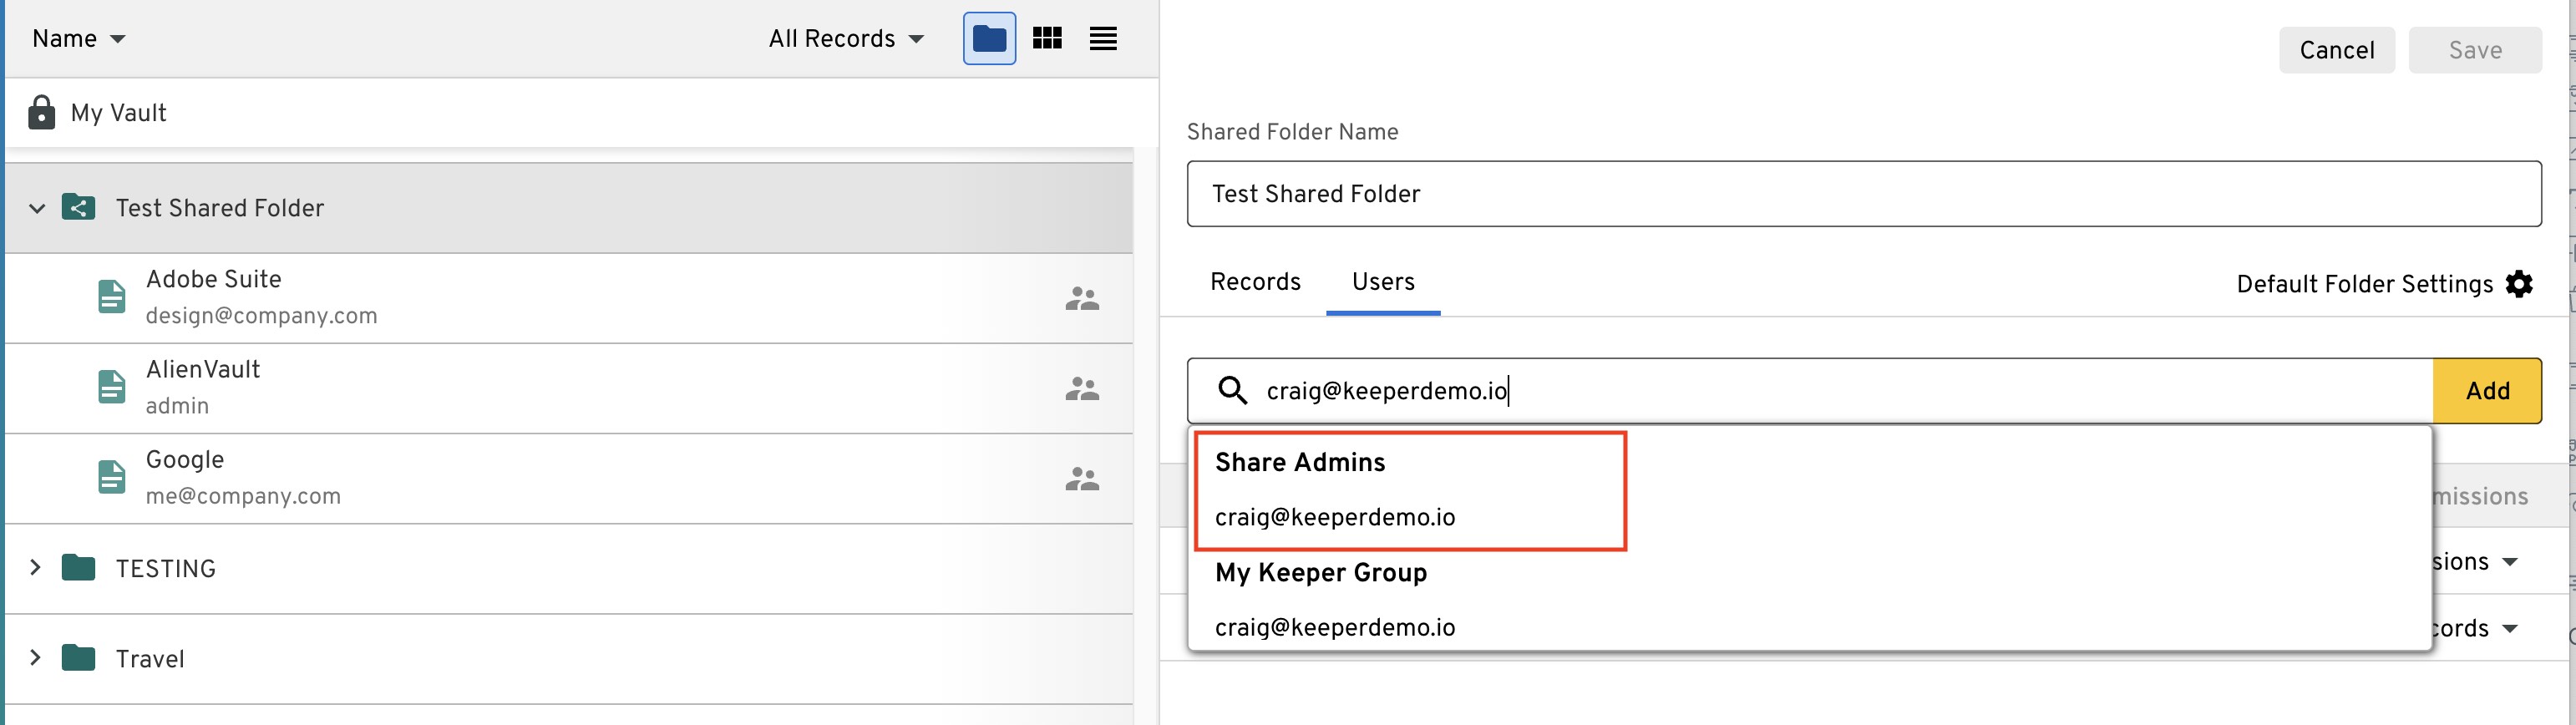Open the Name sort dropdown

coord(78,39)
